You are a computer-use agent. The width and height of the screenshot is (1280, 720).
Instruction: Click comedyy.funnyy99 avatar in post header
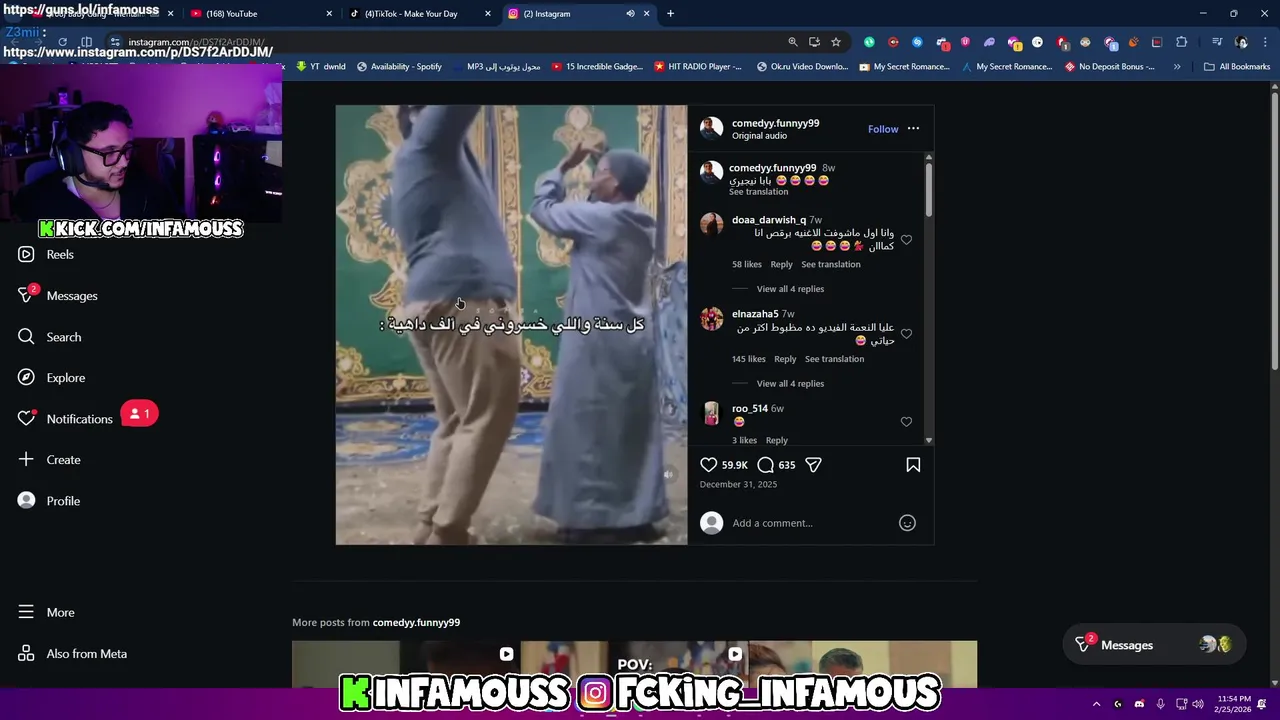pyautogui.click(x=711, y=128)
